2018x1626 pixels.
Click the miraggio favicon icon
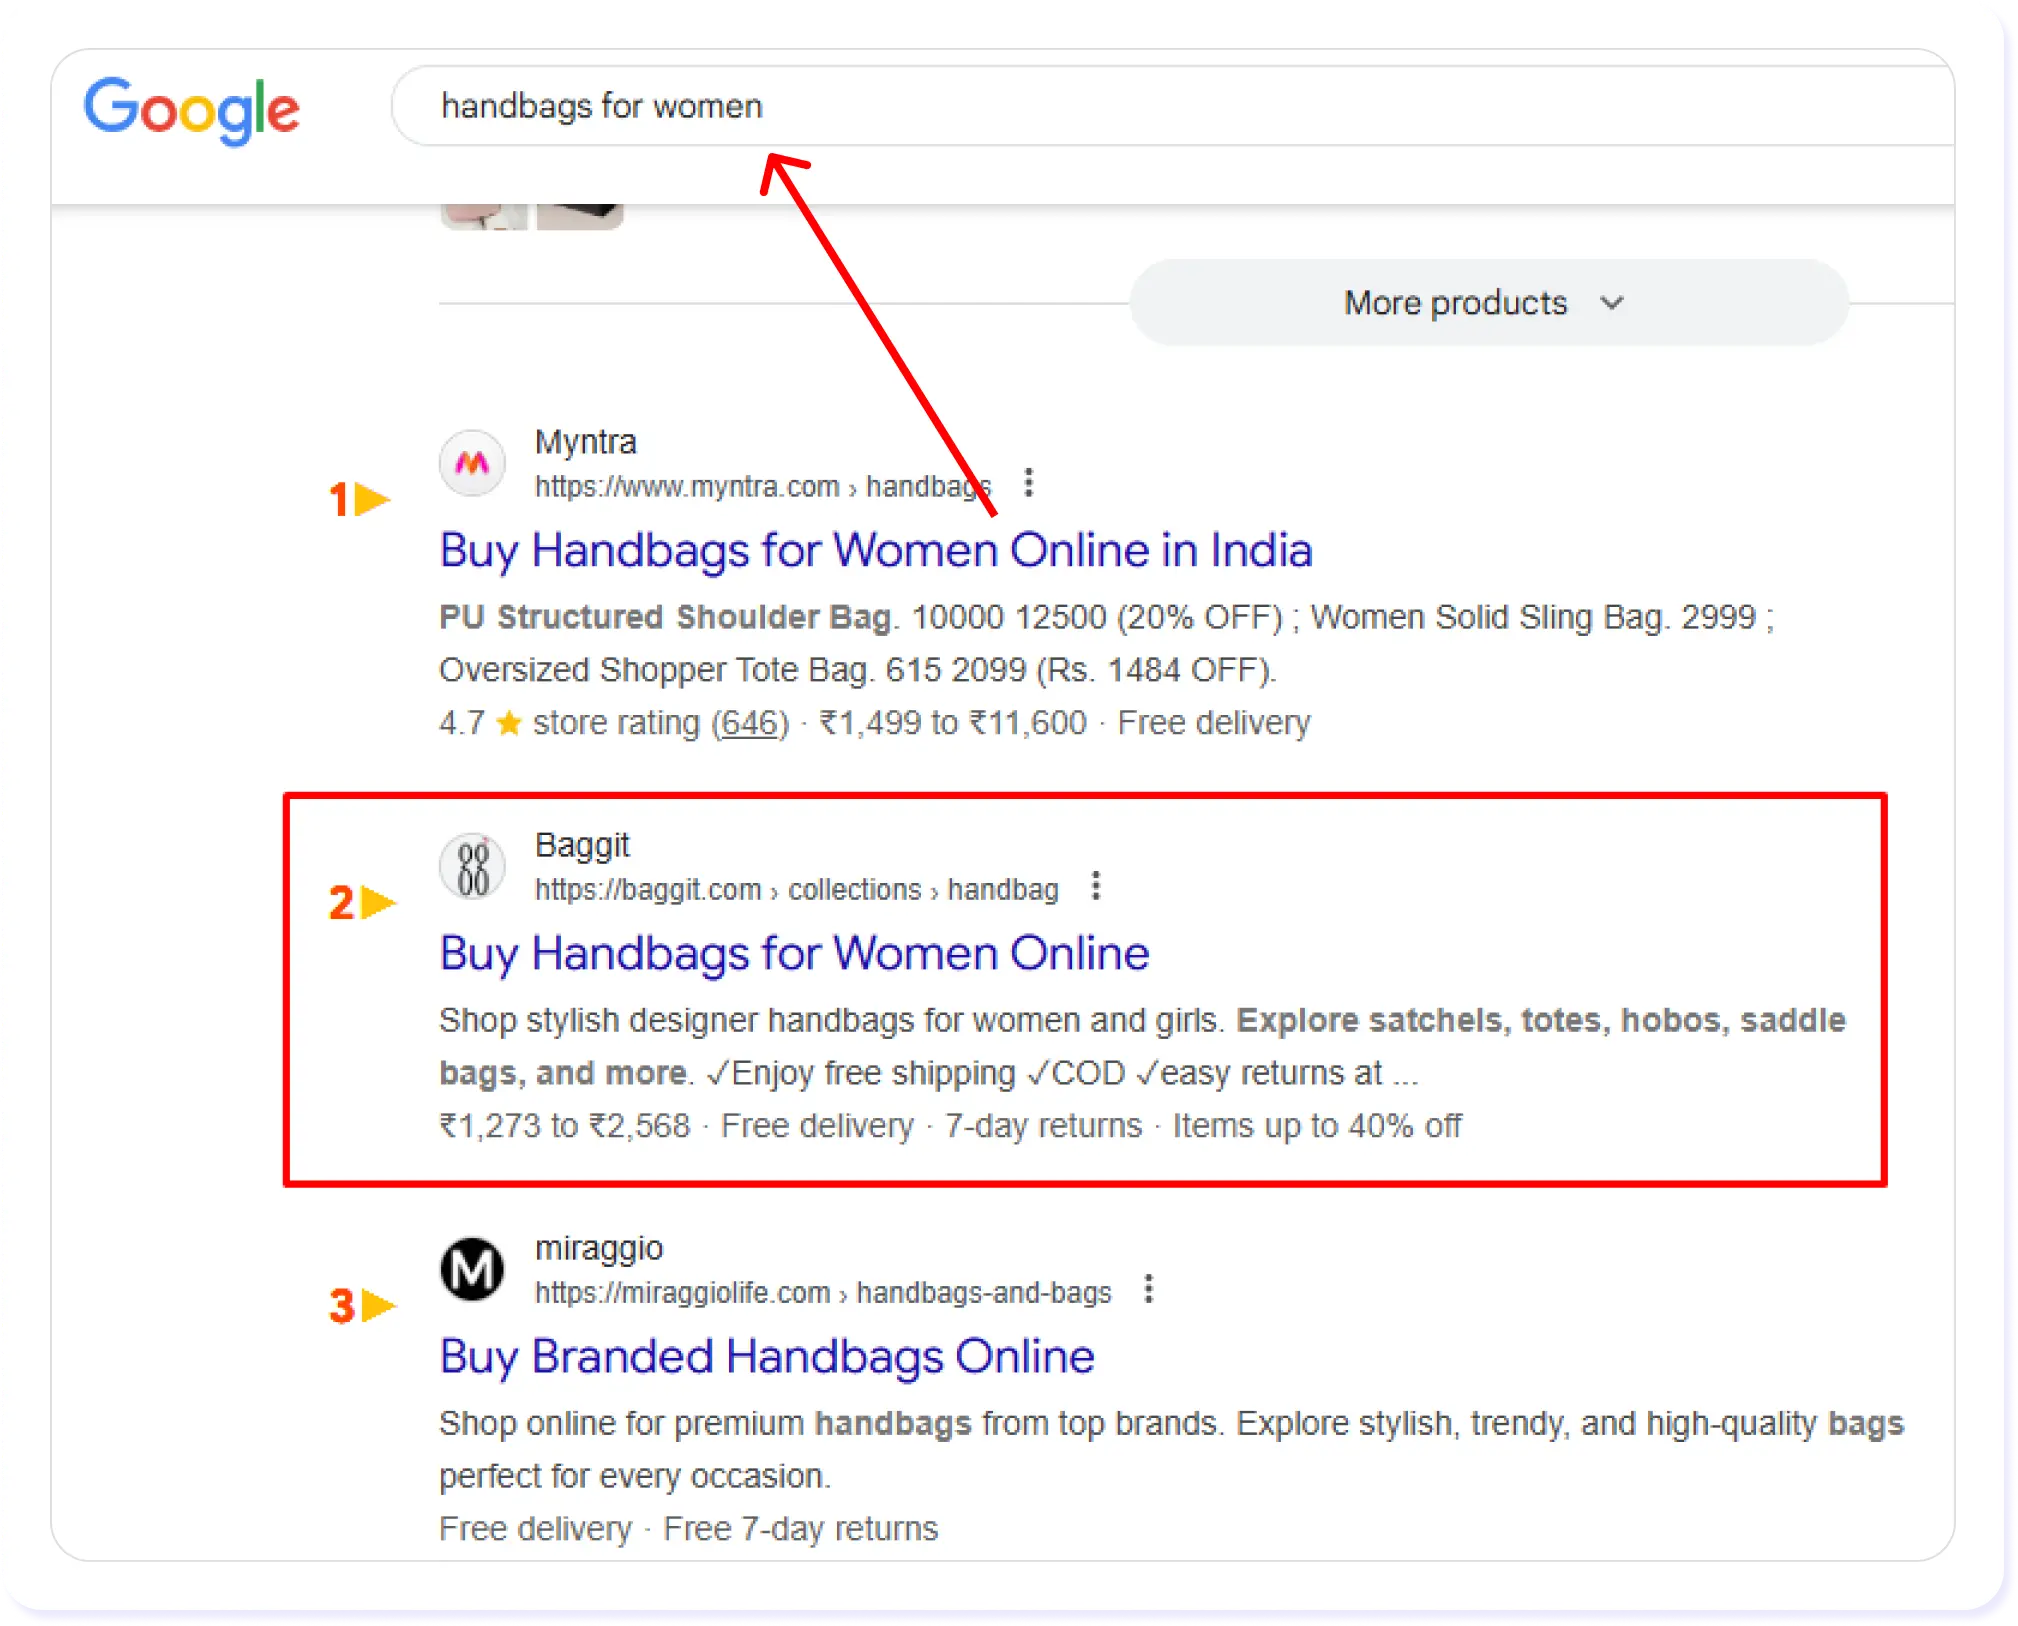(x=472, y=1270)
